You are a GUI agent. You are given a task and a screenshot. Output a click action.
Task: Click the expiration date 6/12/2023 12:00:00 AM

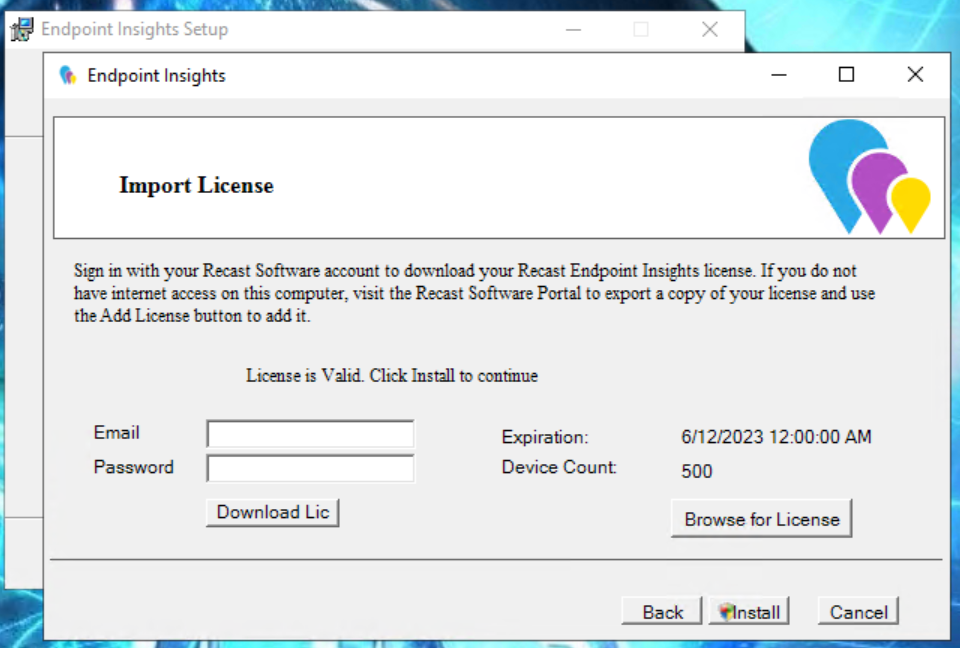tap(776, 437)
